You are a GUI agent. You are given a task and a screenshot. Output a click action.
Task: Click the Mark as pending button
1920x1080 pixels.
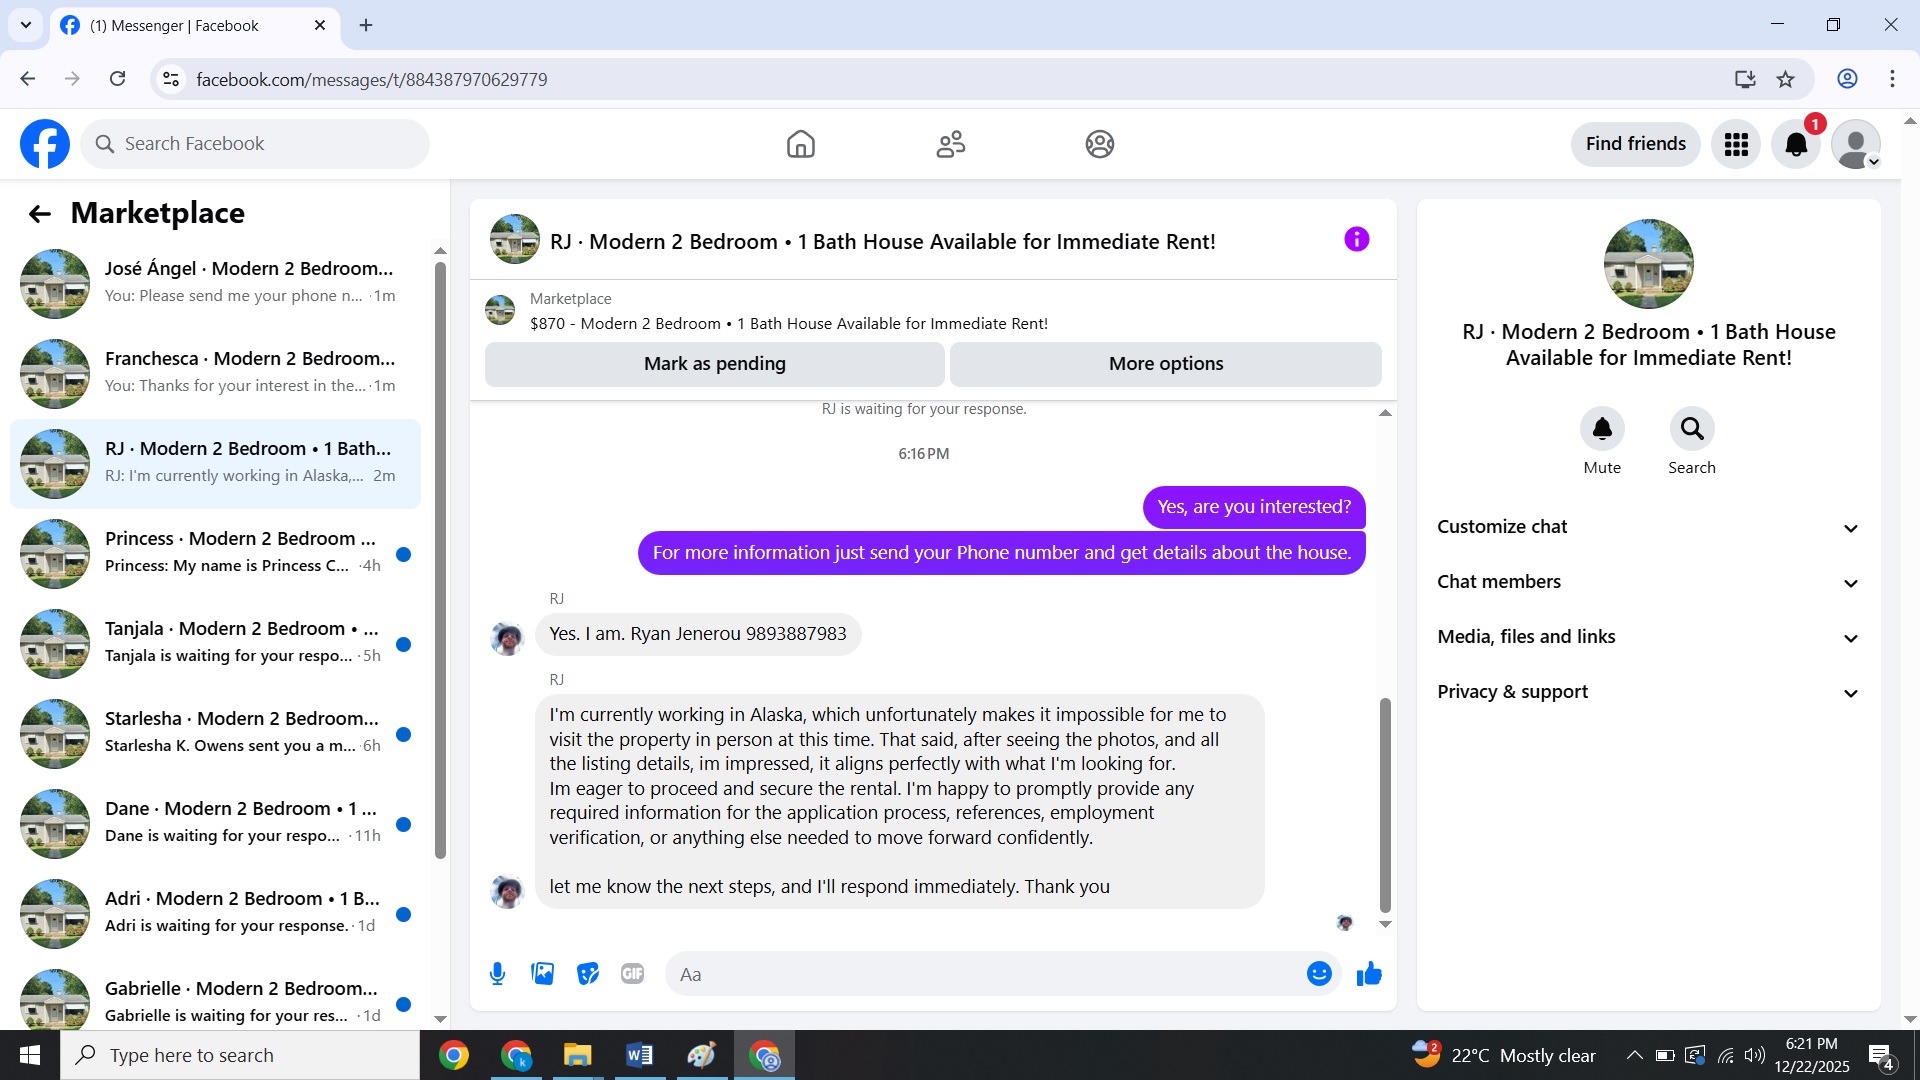click(x=714, y=364)
